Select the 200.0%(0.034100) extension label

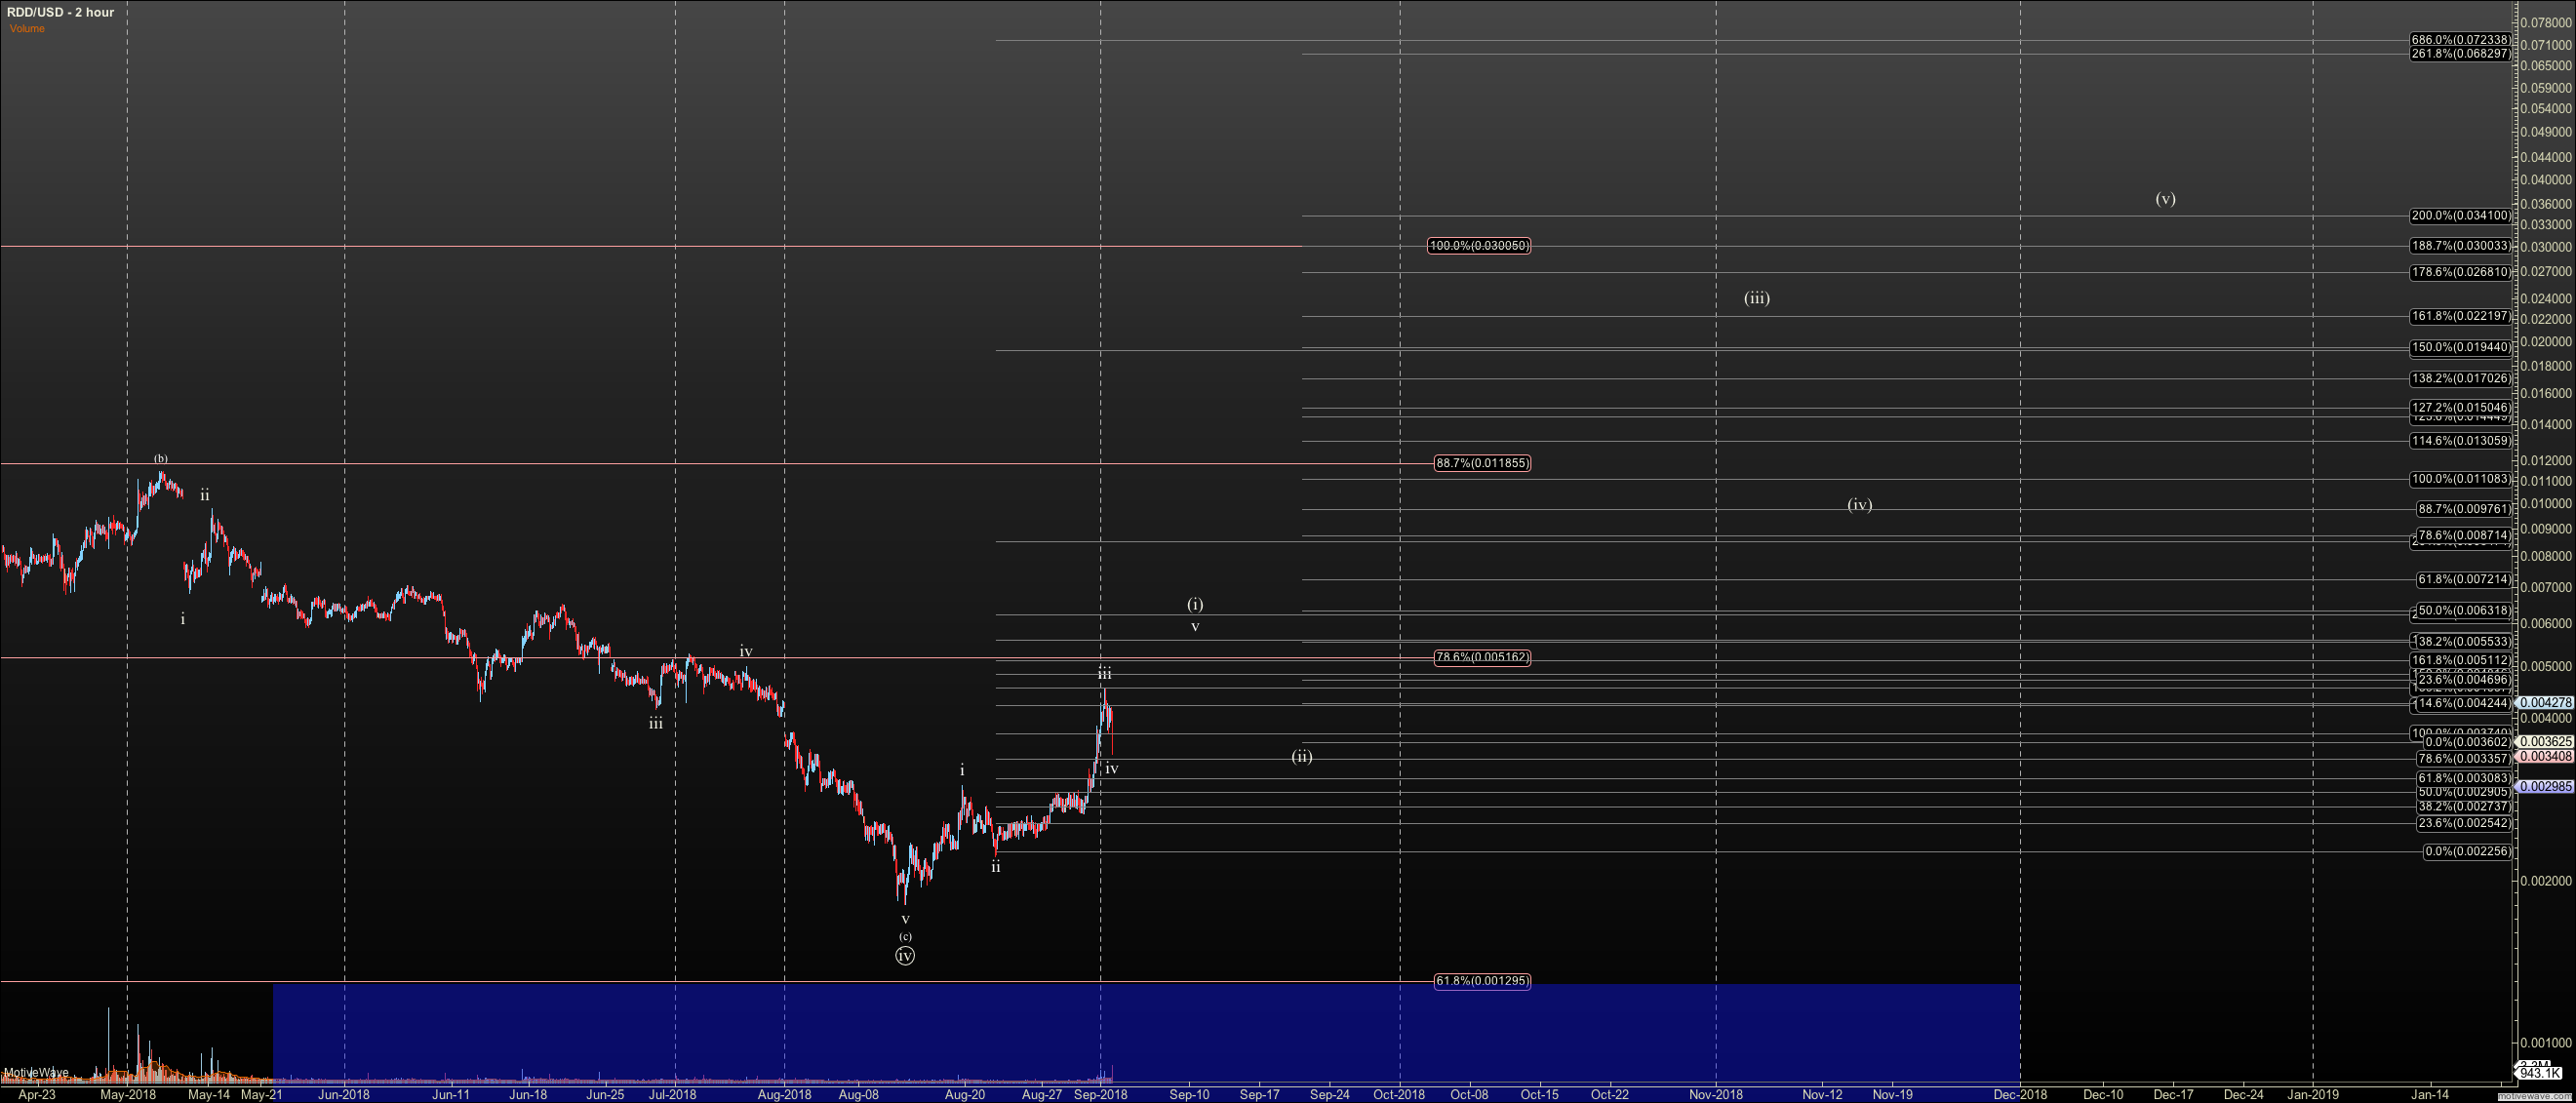(2459, 216)
